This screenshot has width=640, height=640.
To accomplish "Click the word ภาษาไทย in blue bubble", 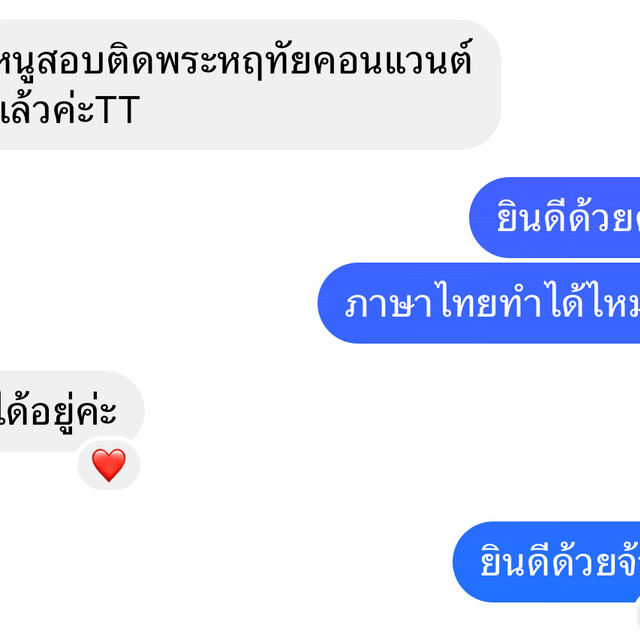I will [420, 303].
